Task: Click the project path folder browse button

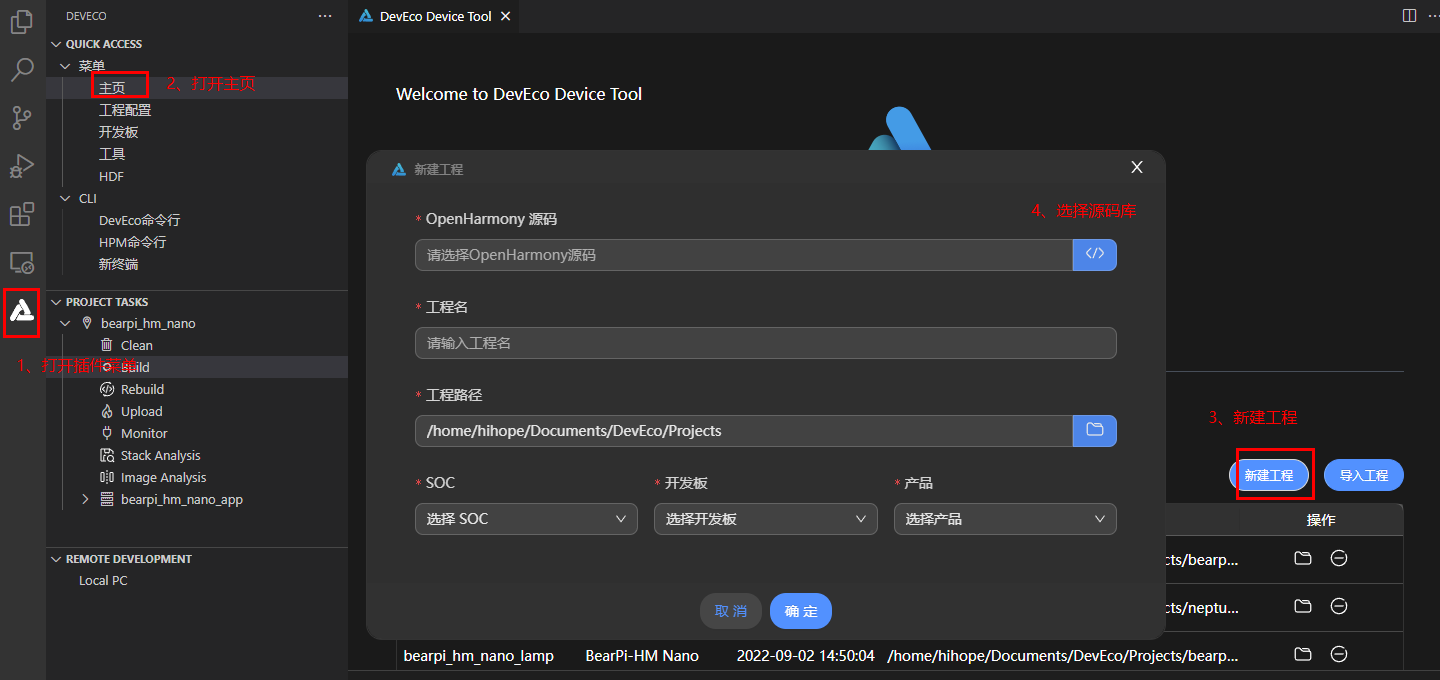Action: click(x=1095, y=430)
